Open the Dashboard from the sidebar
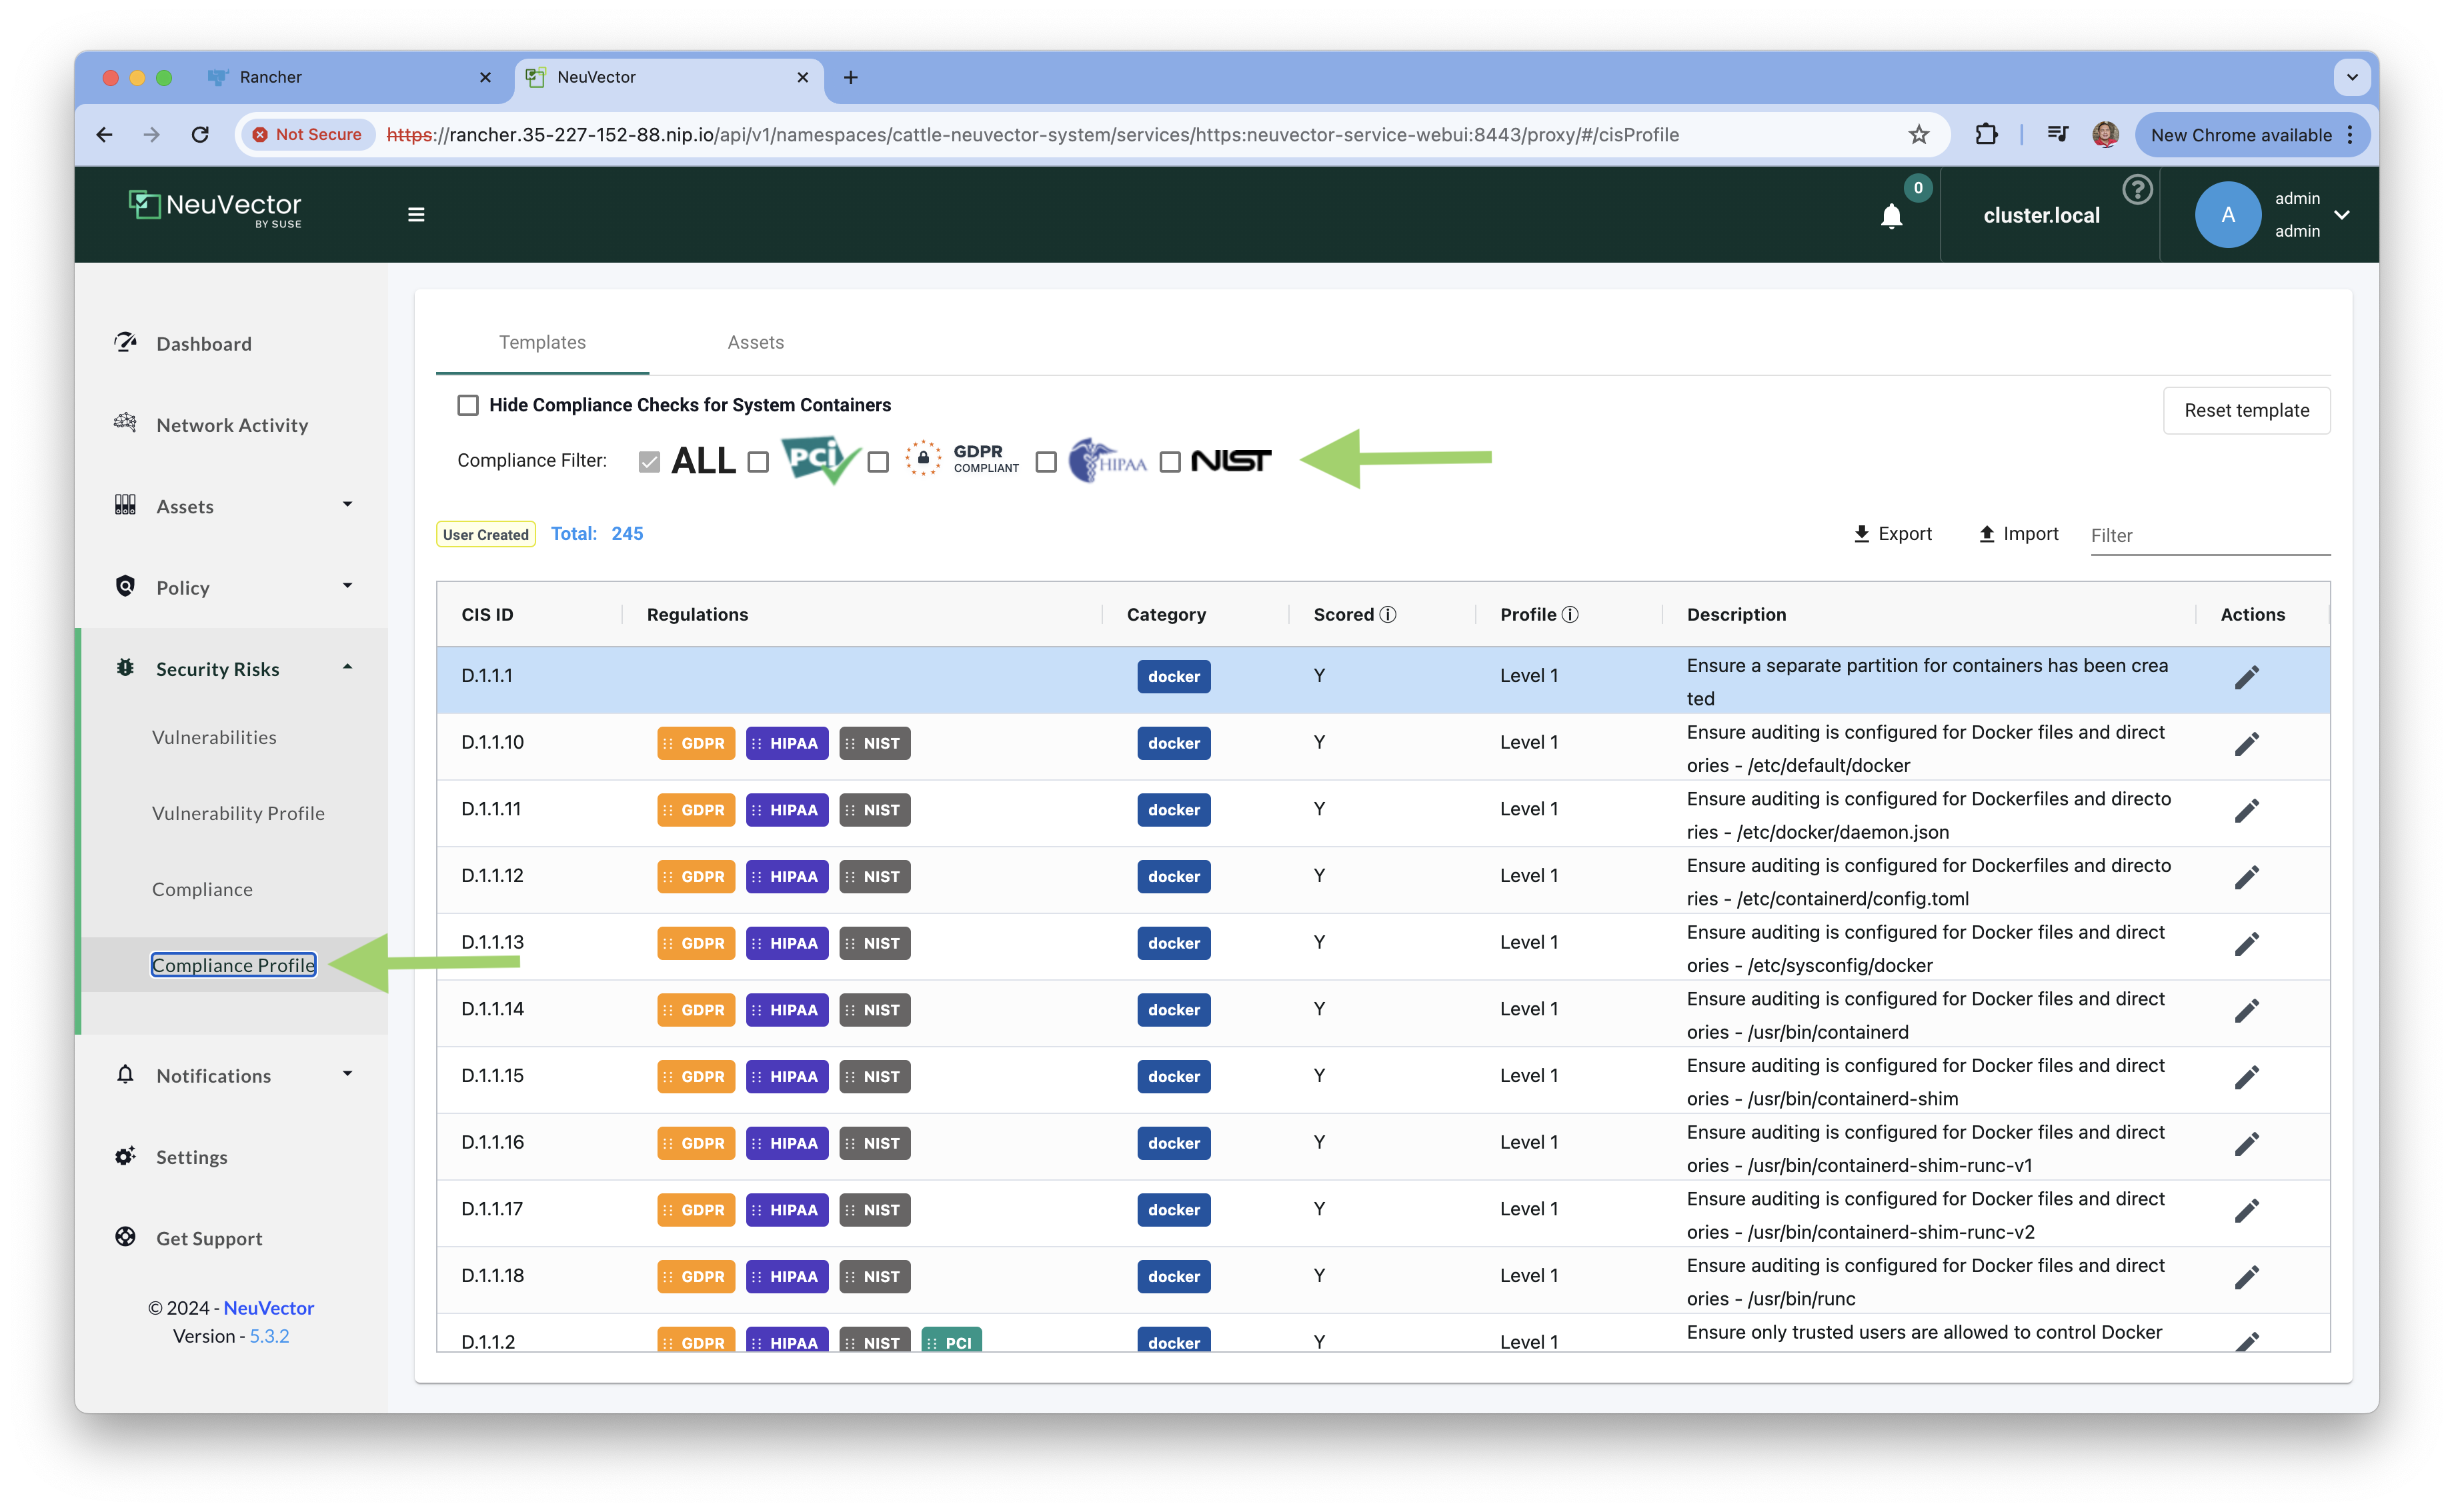 click(x=204, y=343)
